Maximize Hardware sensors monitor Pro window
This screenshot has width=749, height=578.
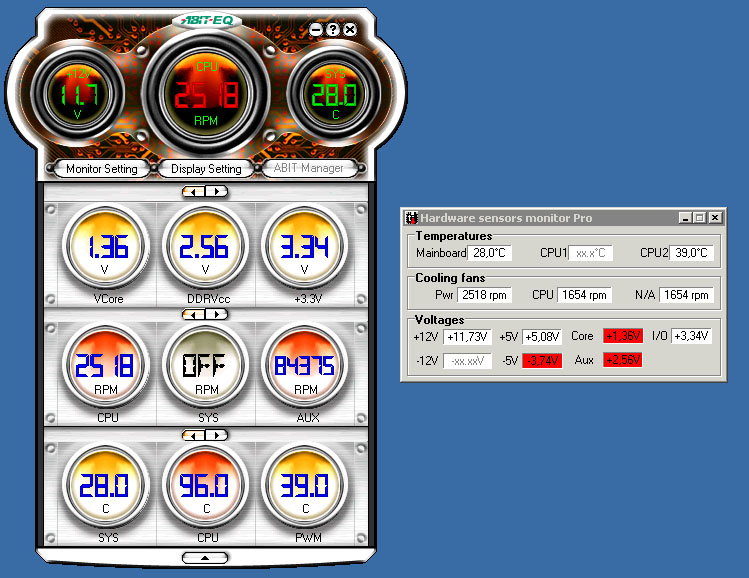tap(699, 218)
